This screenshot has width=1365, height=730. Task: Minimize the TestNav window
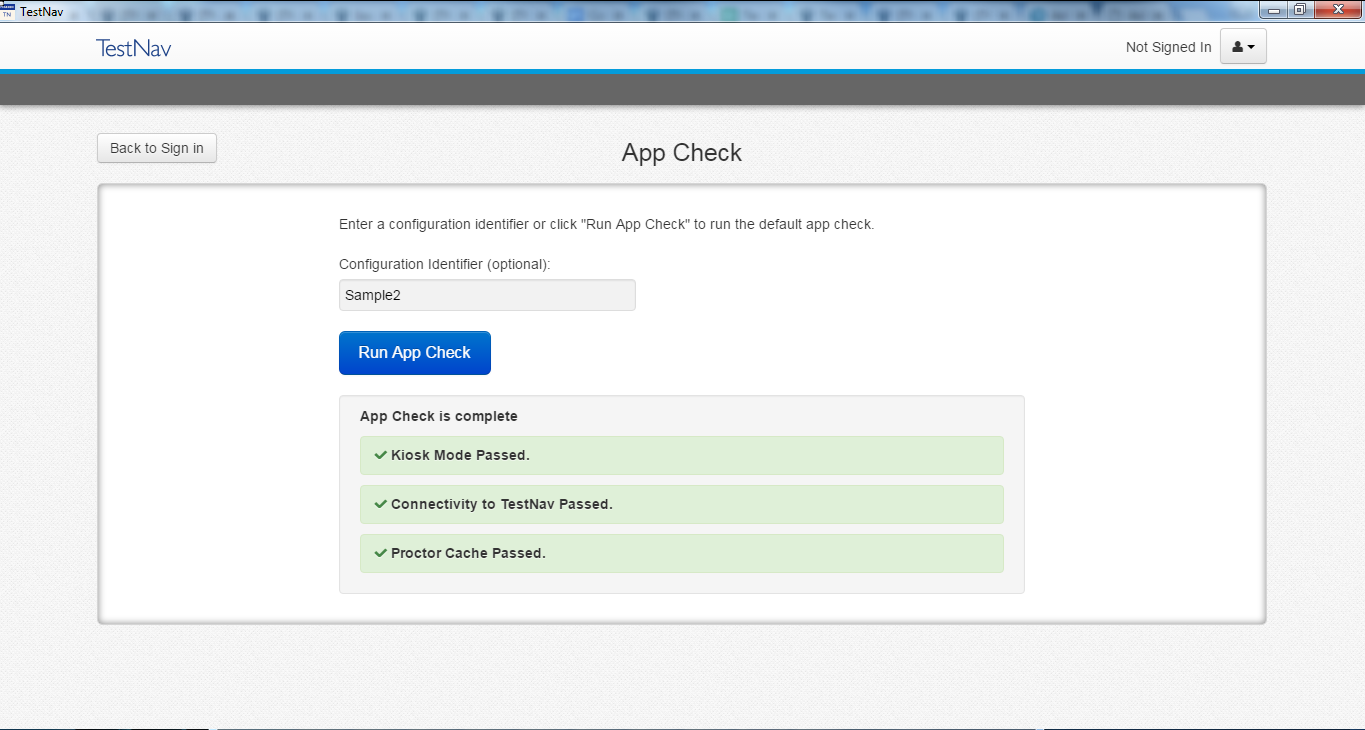[1274, 9]
